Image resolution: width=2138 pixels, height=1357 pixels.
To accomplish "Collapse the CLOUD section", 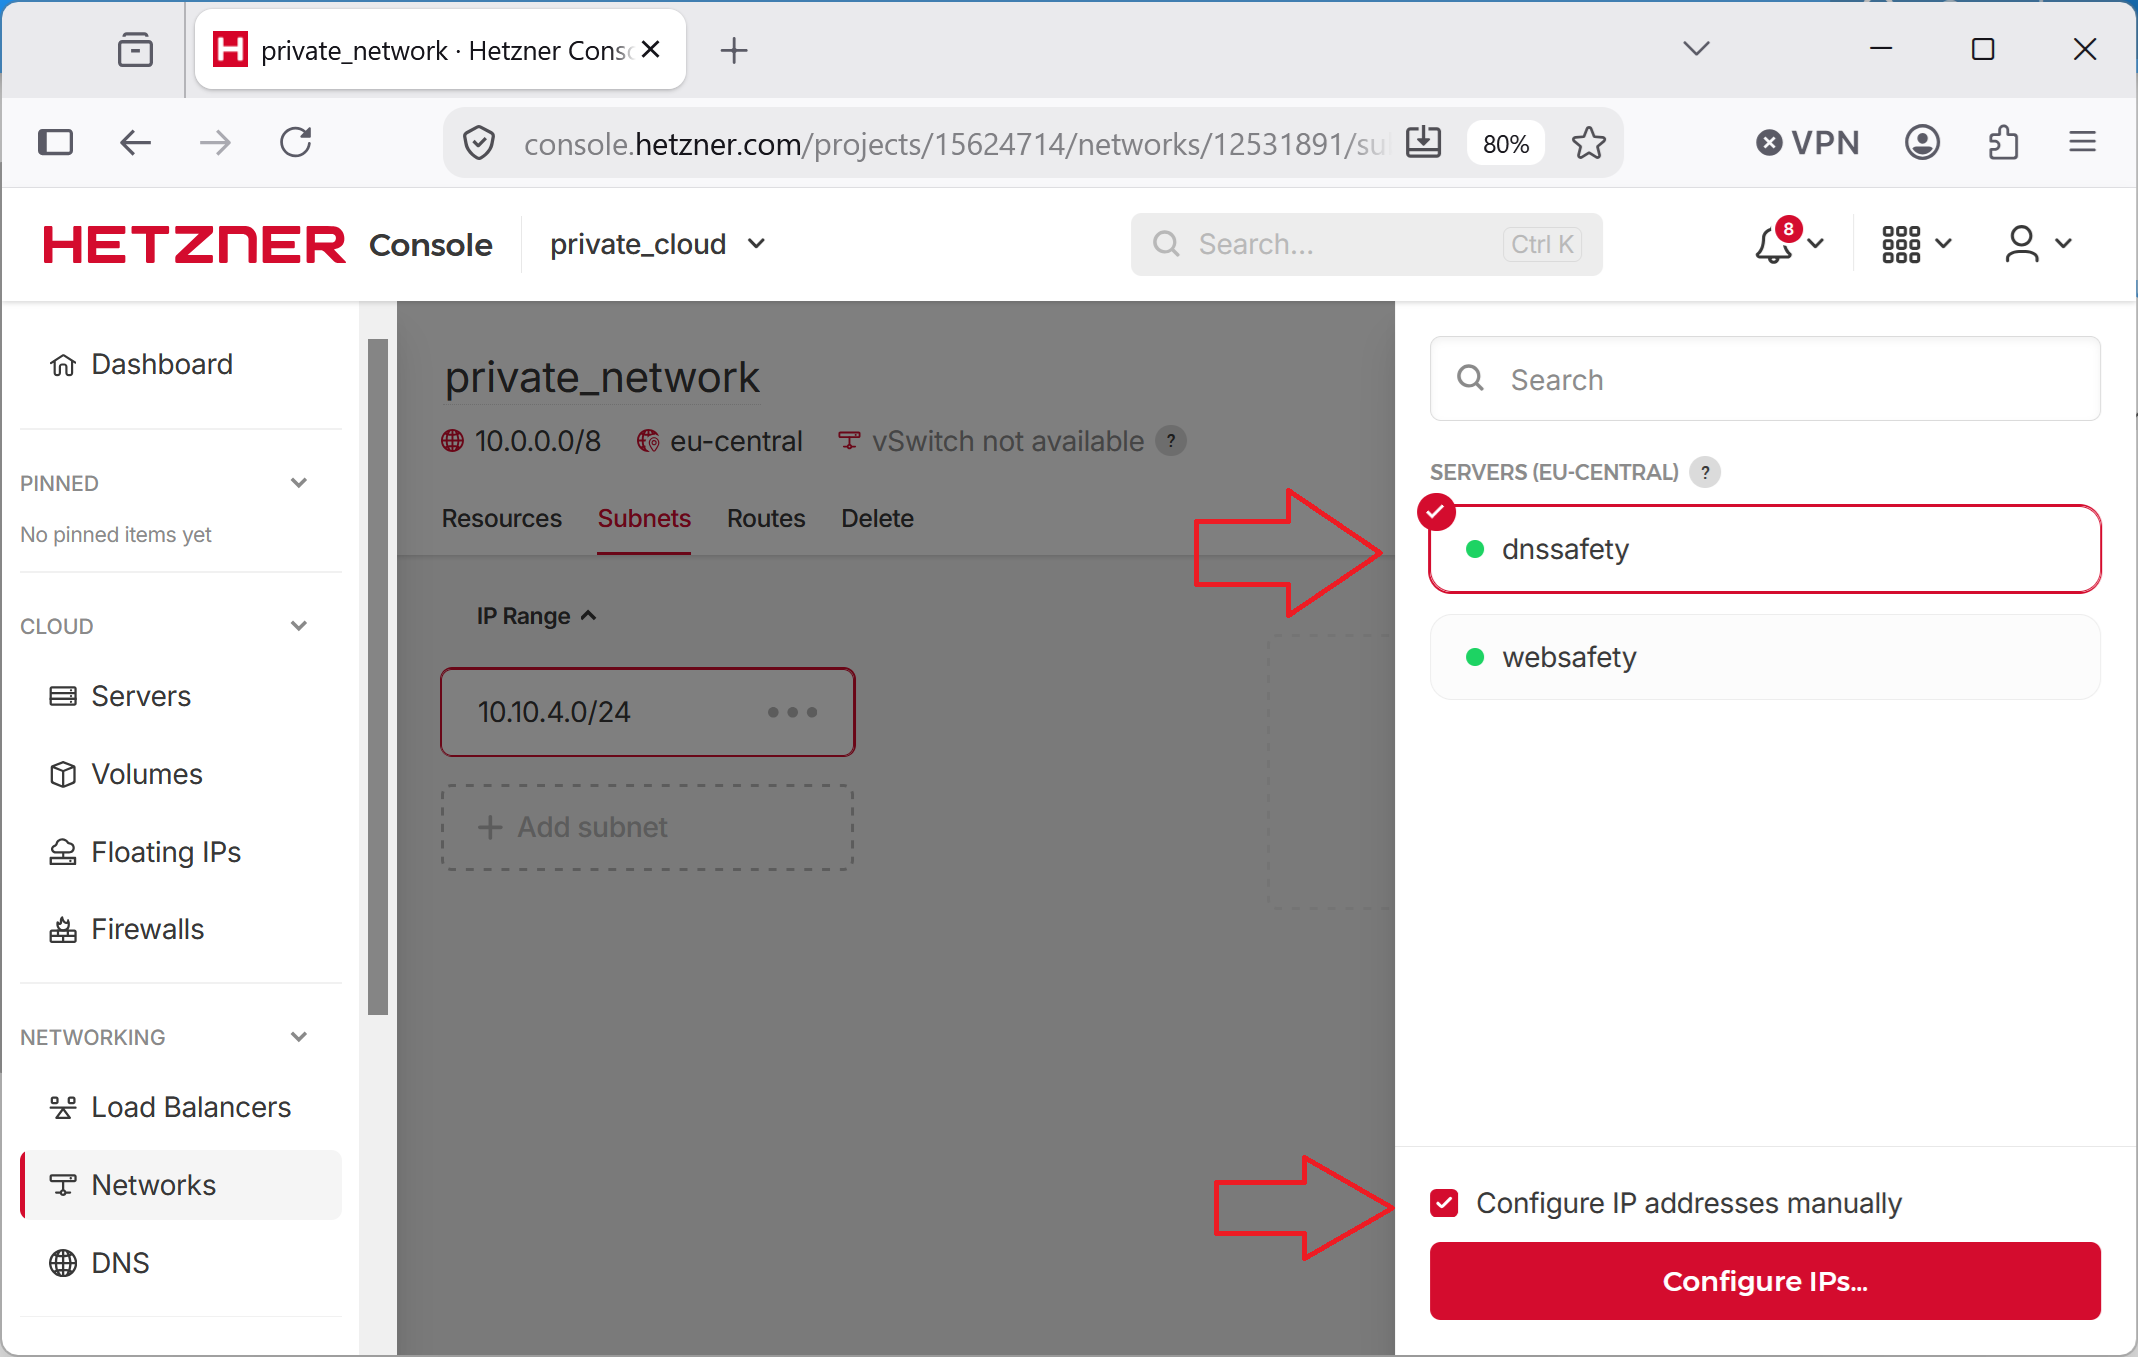I will (x=298, y=626).
